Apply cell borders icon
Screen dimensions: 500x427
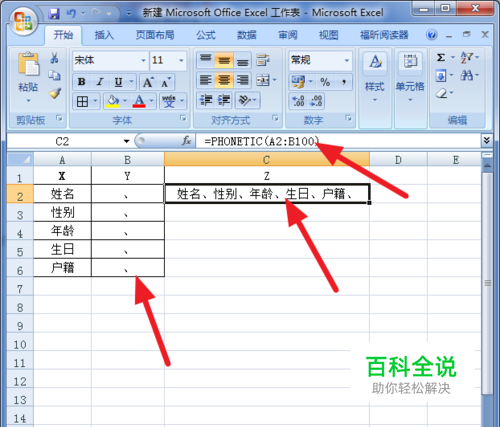[x=82, y=101]
